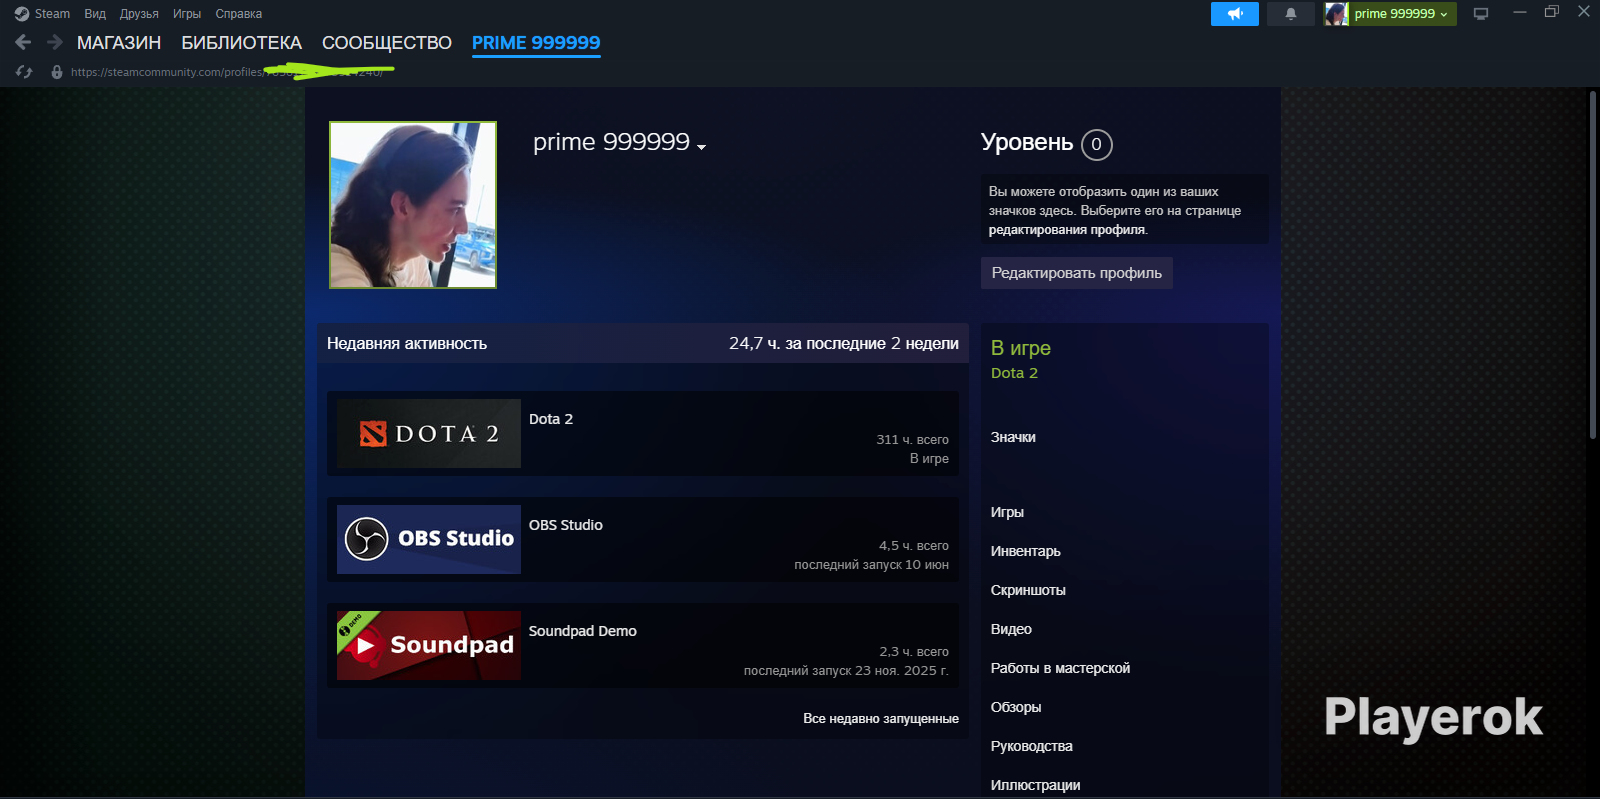
Task: Open the Инвентарь link
Action: [1026, 551]
